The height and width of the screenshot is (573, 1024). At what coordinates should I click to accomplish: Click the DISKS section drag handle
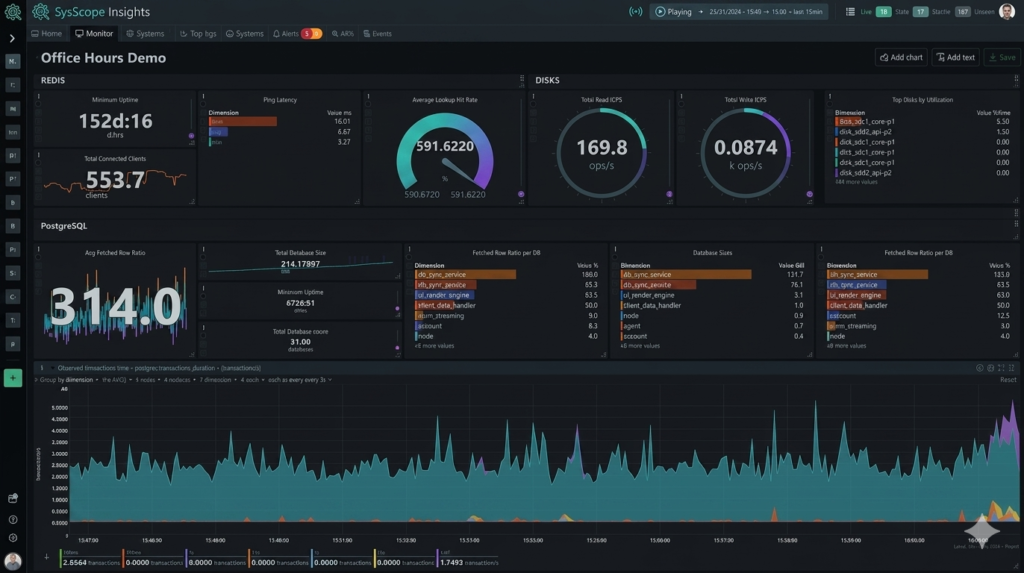(x=1016, y=80)
